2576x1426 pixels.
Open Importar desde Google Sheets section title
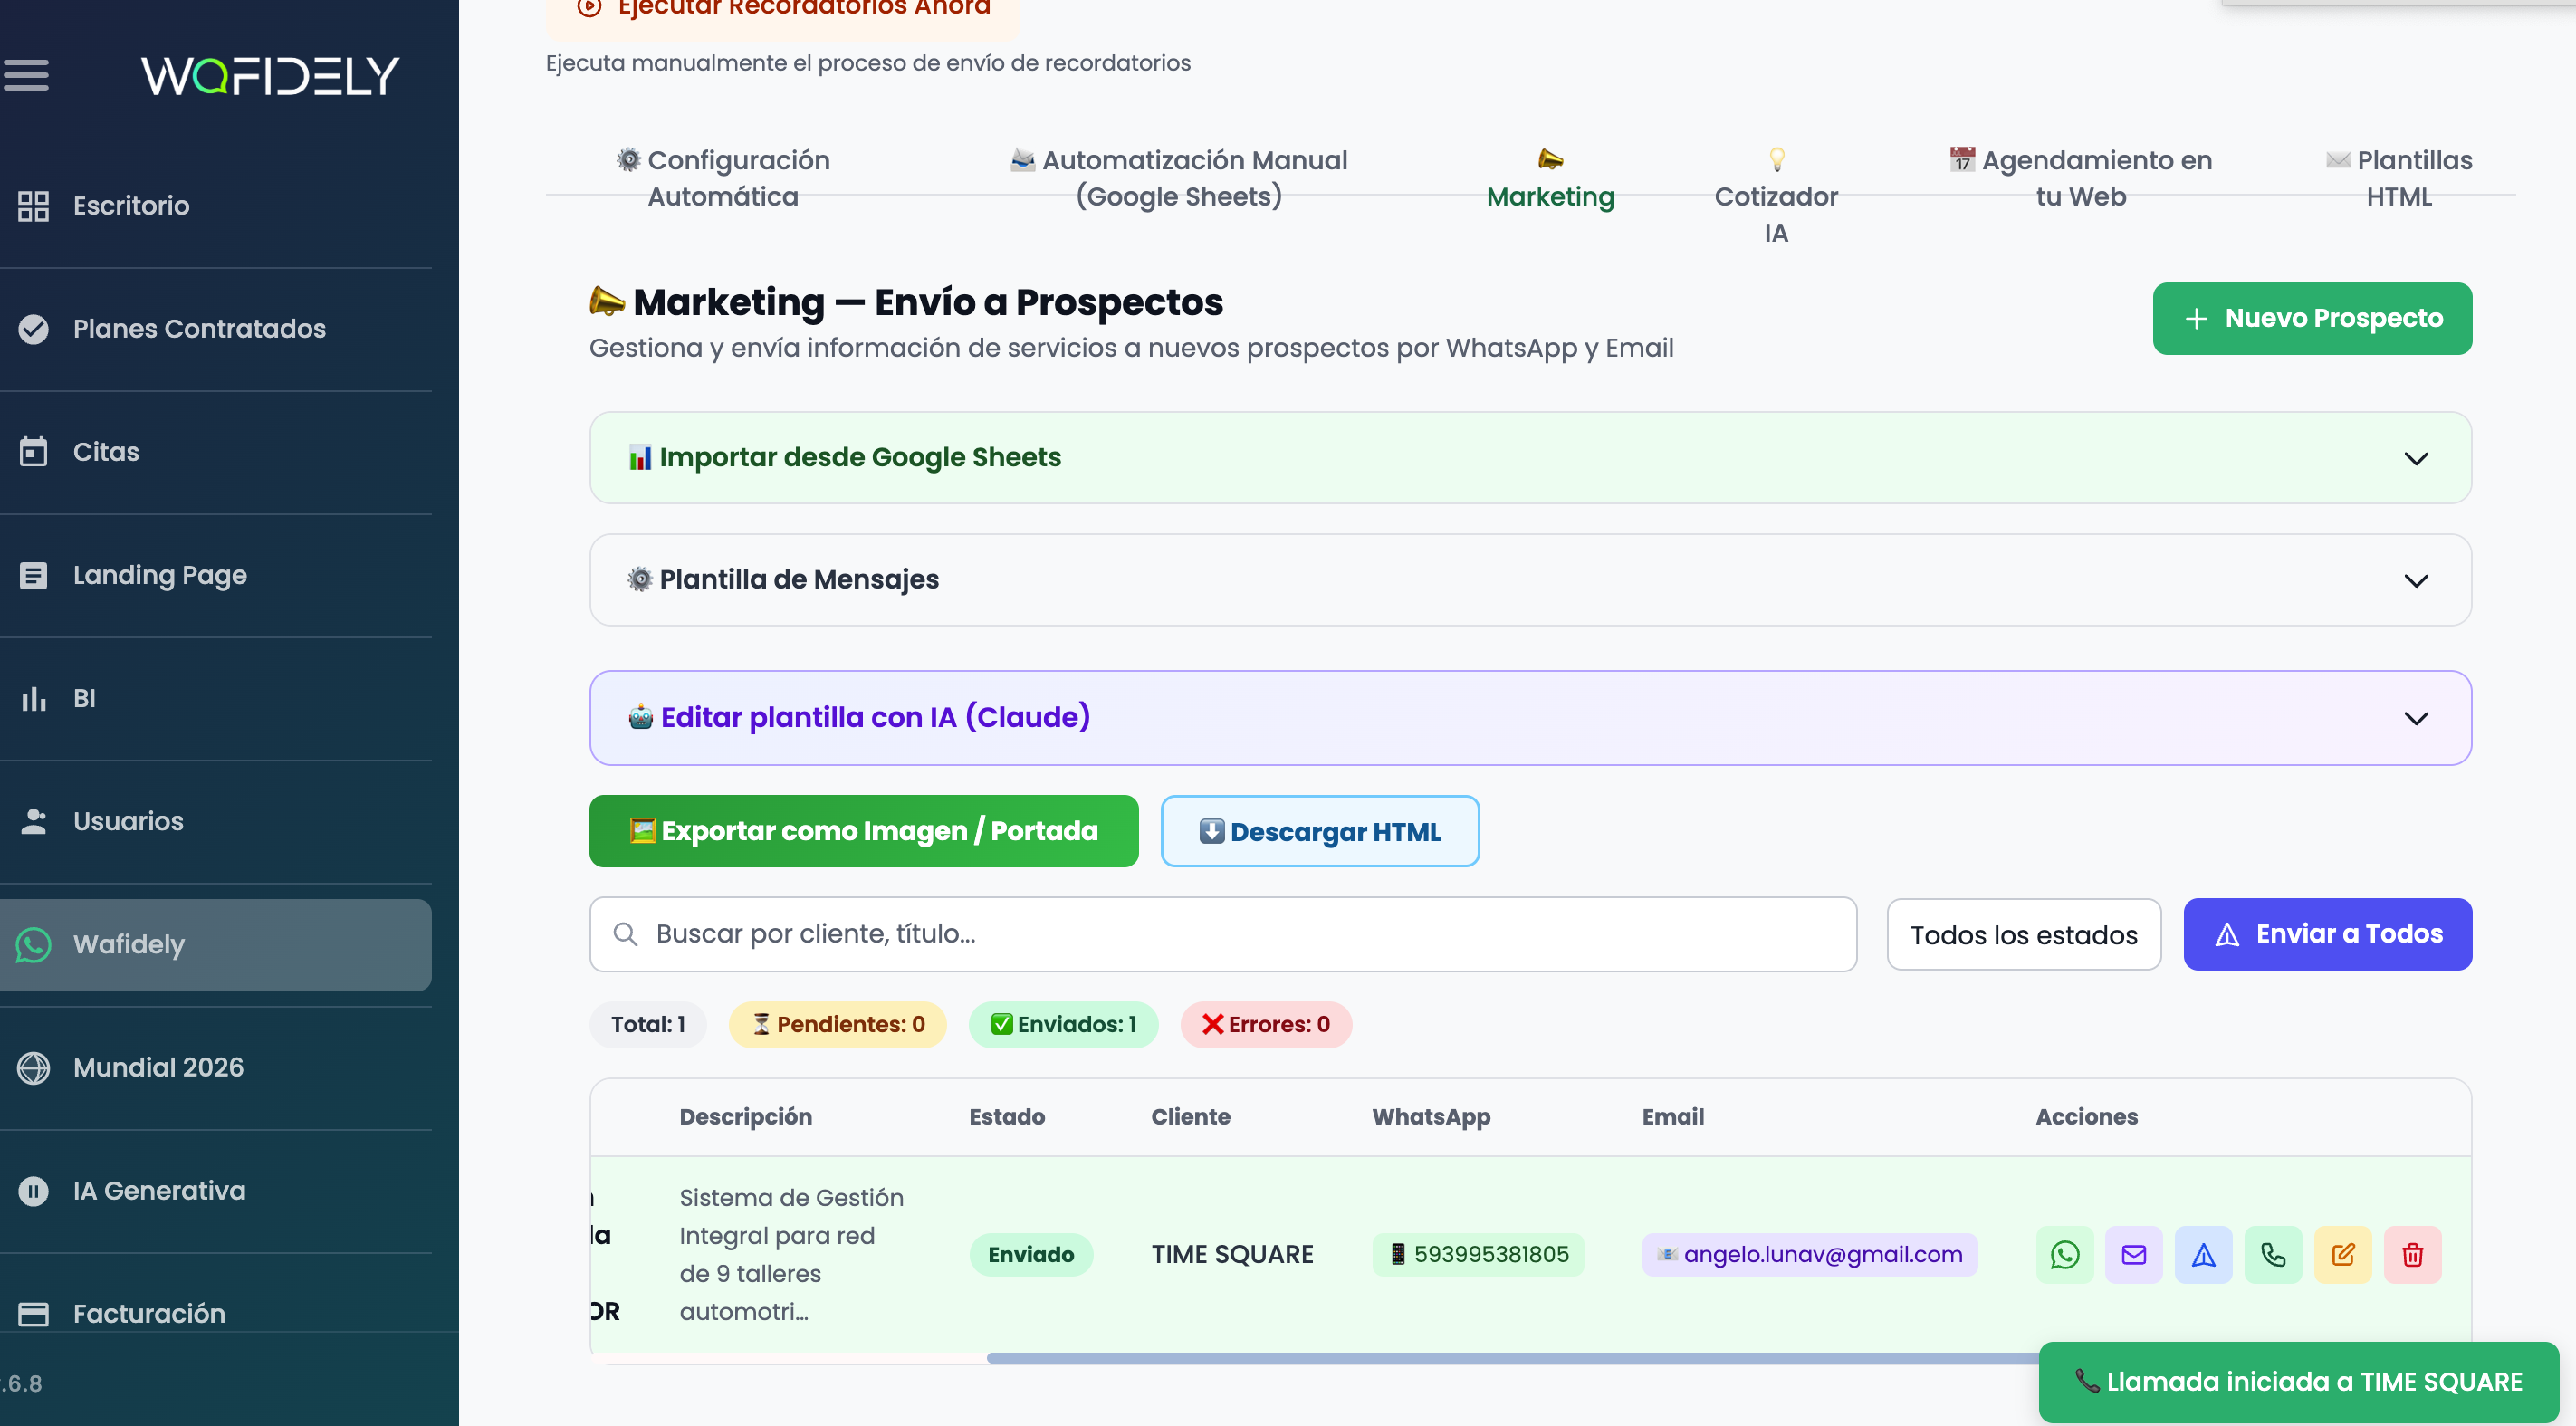click(845, 457)
